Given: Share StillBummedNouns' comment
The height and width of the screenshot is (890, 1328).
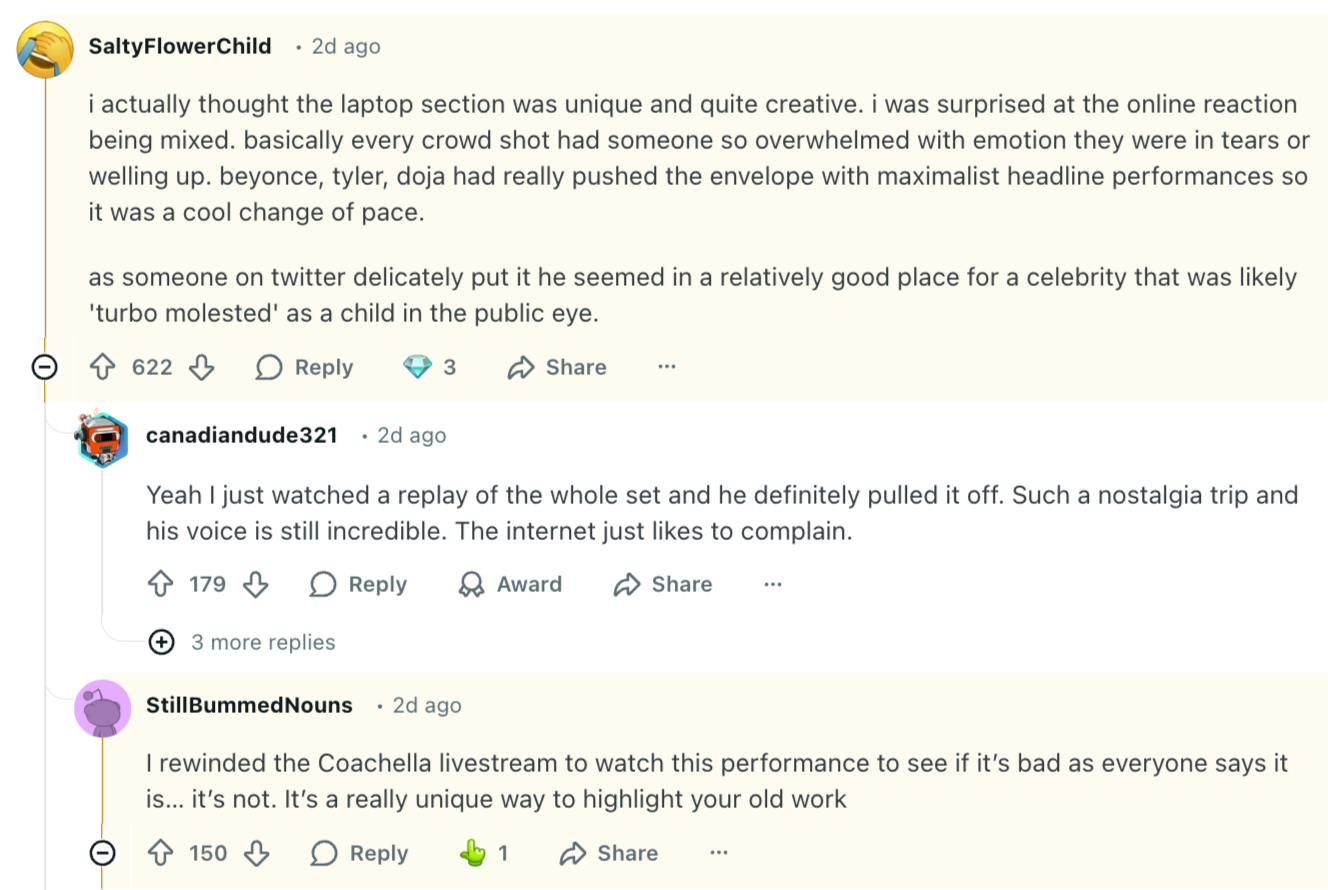Looking at the screenshot, I should pos(609,853).
